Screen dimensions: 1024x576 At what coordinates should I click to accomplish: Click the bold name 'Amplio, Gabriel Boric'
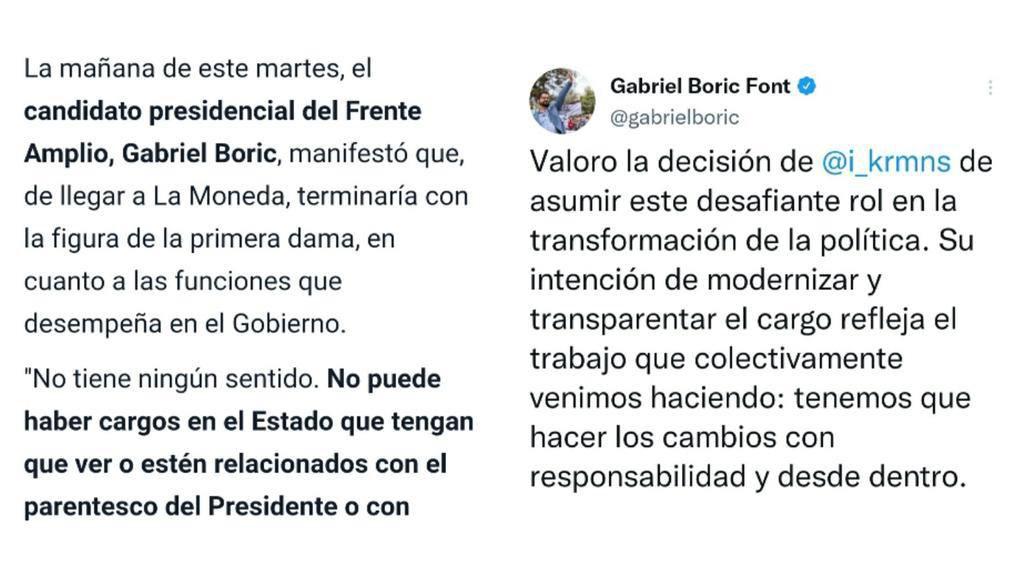150,153
